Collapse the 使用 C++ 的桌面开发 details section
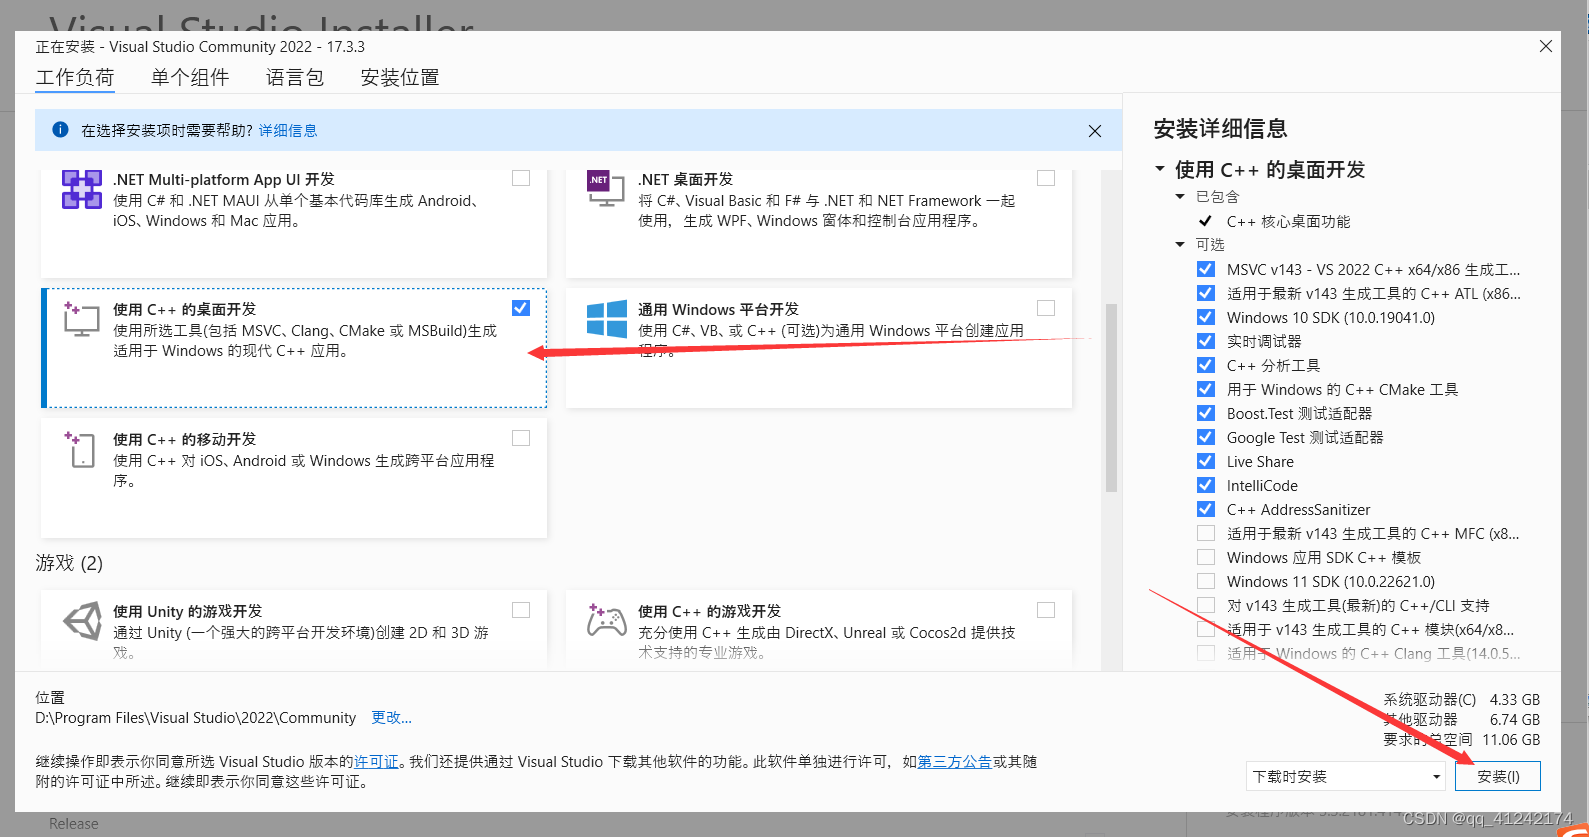The width and height of the screenshot is (1589, 837). tap(1160, 169)
